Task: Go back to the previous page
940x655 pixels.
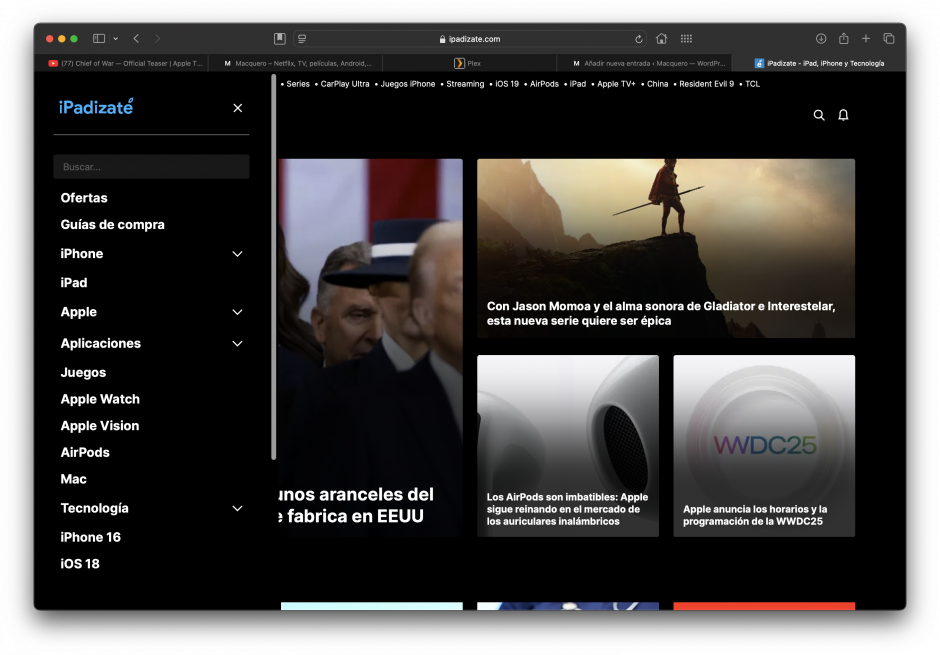Action: [136, 38]
